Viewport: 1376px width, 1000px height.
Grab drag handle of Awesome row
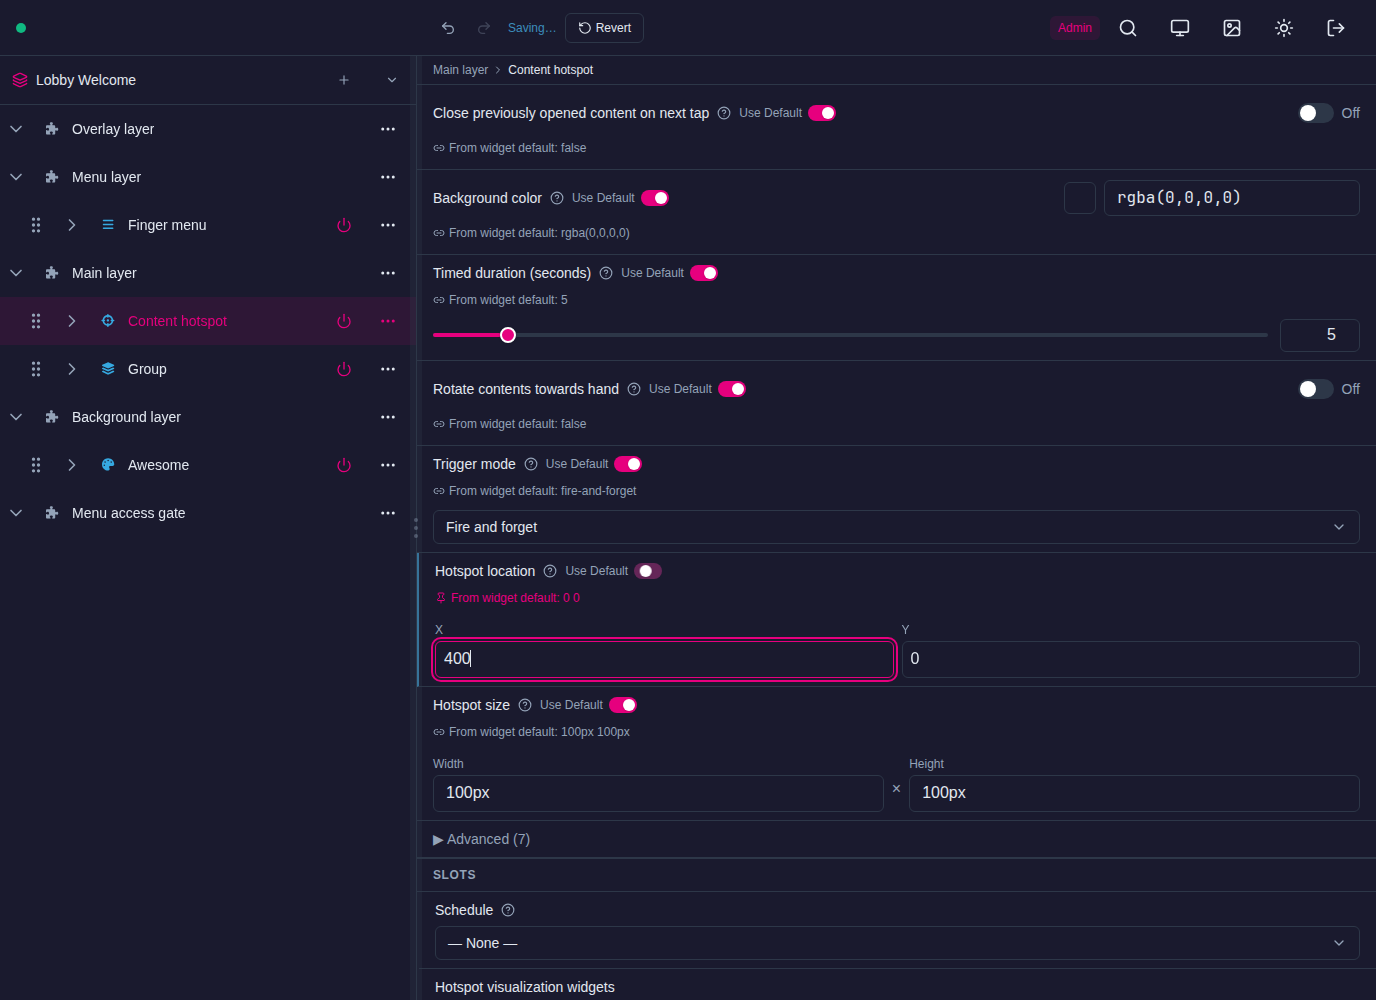[36, 465]
